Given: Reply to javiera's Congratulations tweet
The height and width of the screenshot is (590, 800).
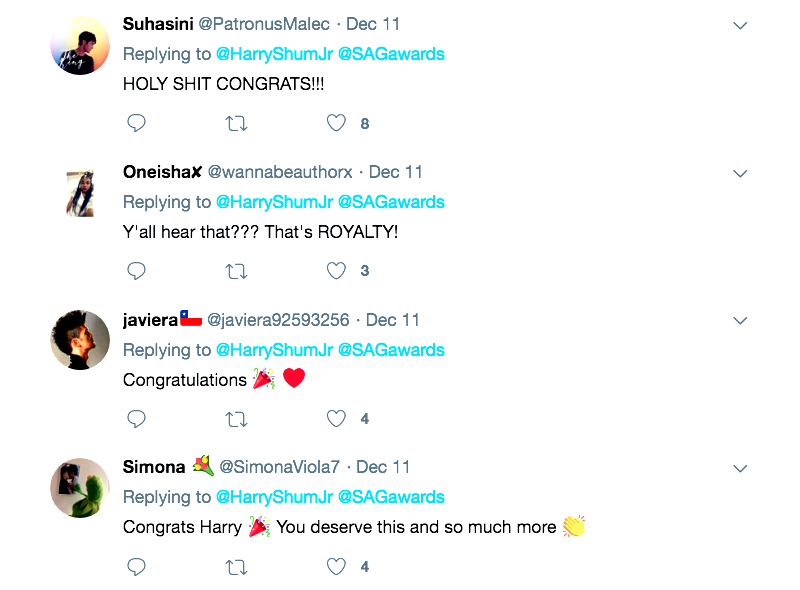Looking at the screenshot, I should coord(137,418).
